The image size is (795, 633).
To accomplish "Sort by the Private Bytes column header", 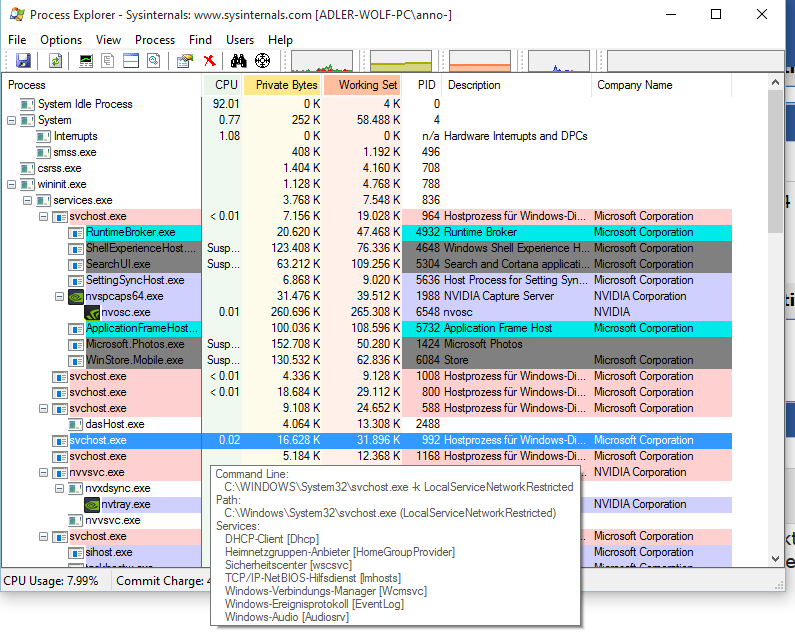I will (x=283, y=85).
